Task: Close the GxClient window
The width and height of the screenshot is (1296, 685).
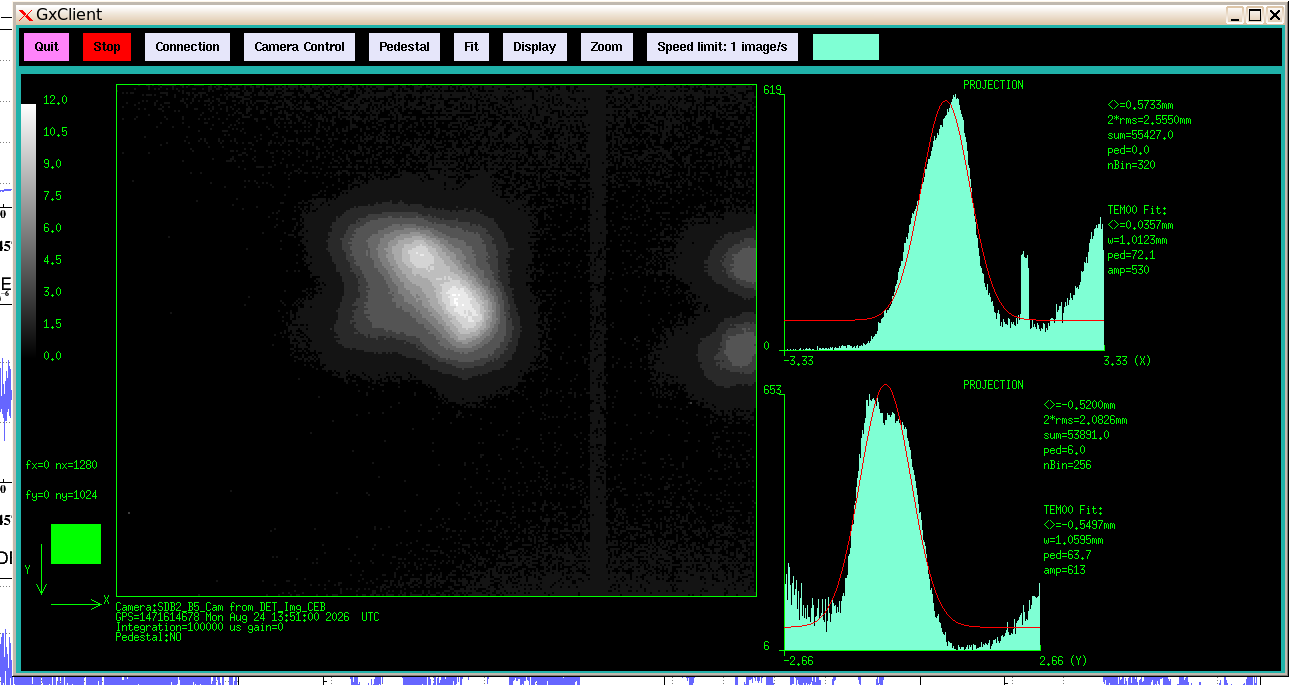Action: coord(1274,15)
